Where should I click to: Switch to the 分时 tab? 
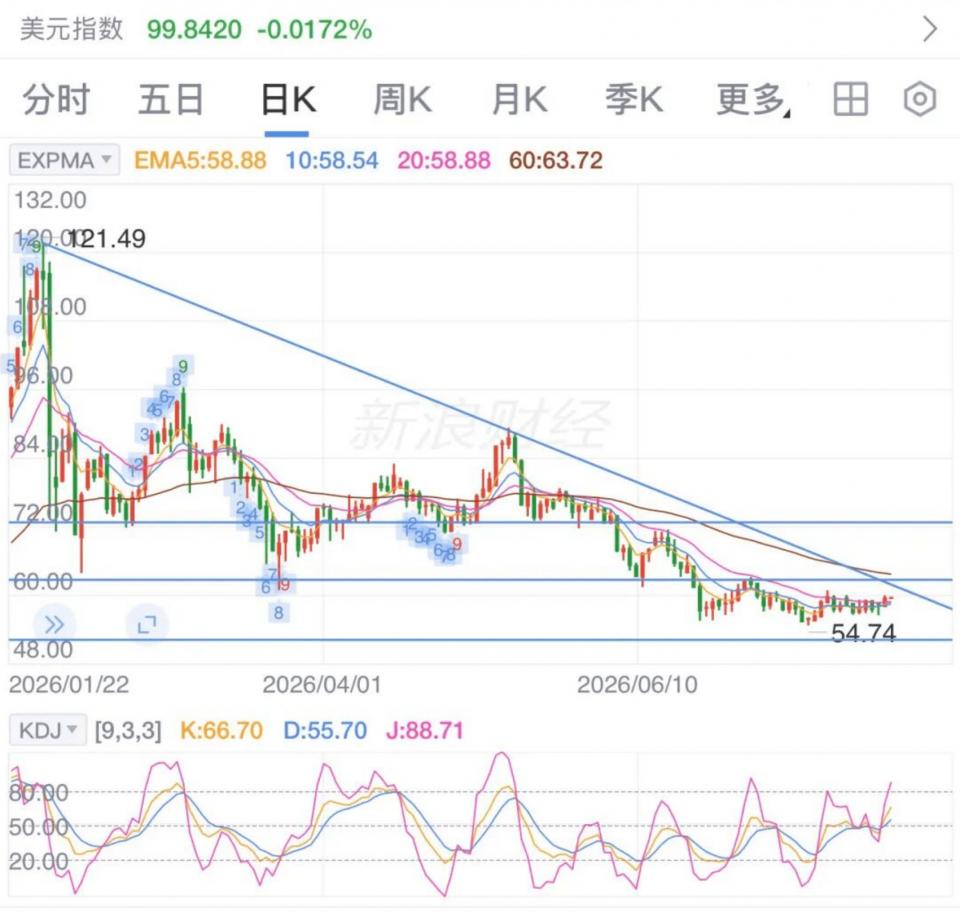(x=56, y=99)
